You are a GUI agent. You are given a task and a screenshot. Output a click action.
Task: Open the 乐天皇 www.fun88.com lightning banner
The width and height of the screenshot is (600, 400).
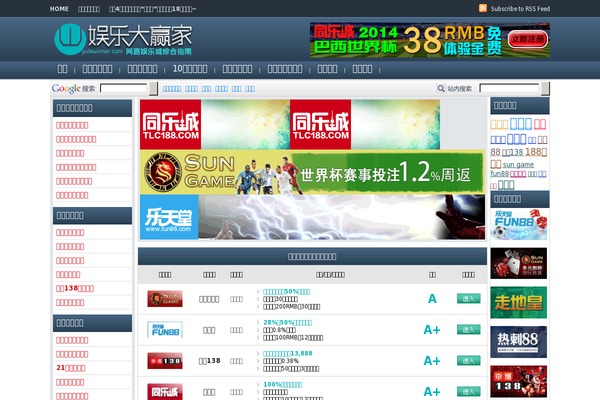pos(312,217)
